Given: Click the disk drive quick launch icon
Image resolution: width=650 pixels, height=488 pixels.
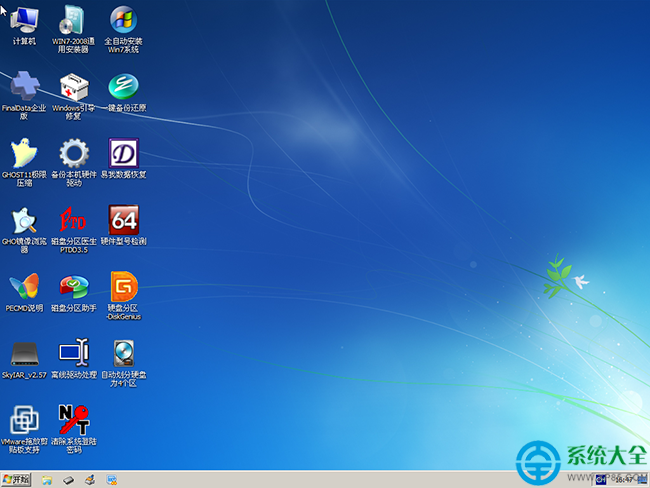Looking at the screenshot, I should [68, 480].
